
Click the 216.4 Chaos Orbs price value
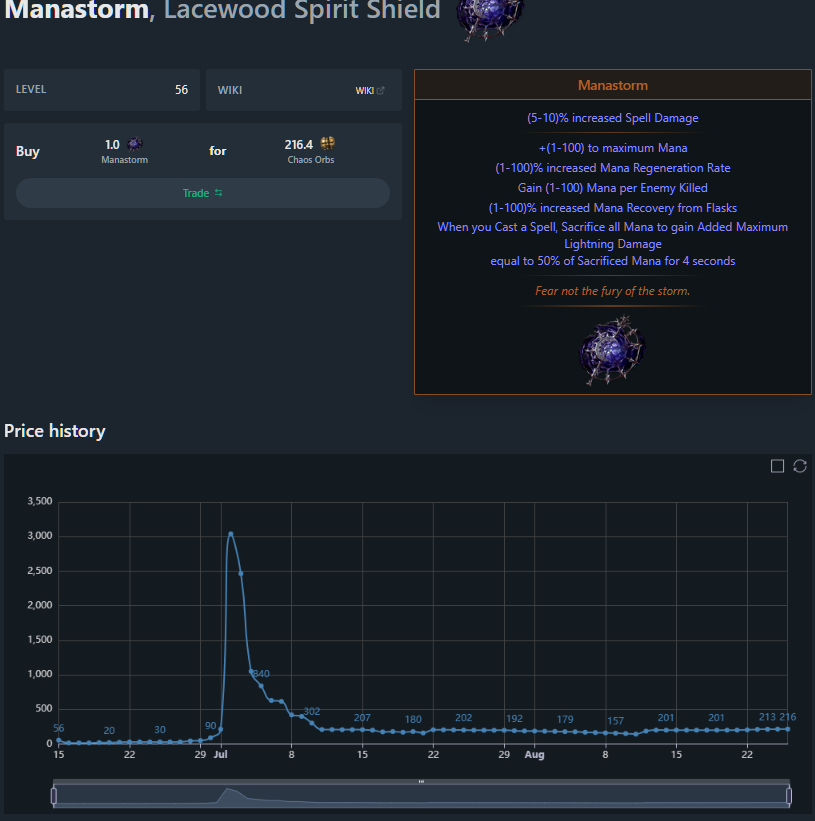click(x=298, y=145)
